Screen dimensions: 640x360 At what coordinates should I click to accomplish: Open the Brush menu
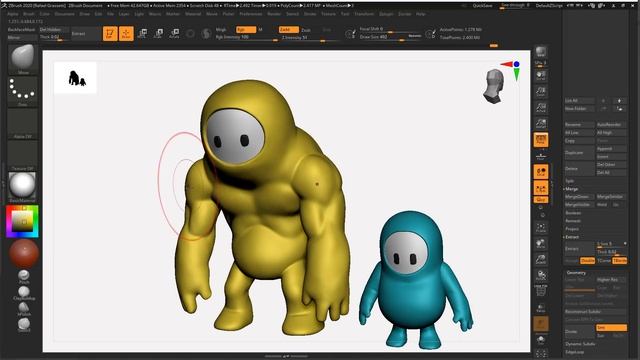click(29, 14)
